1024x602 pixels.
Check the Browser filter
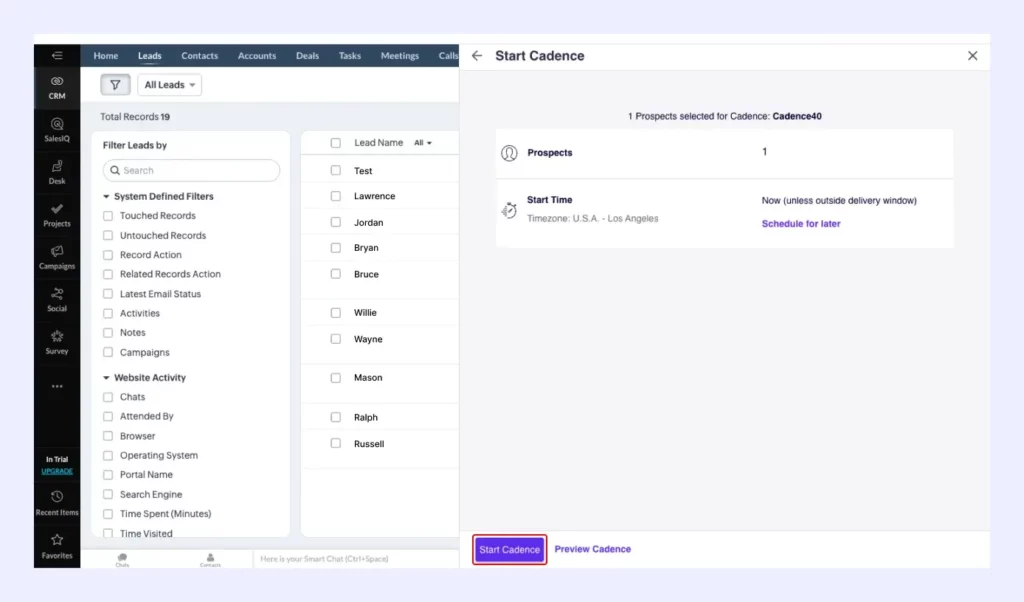[108, 436]
